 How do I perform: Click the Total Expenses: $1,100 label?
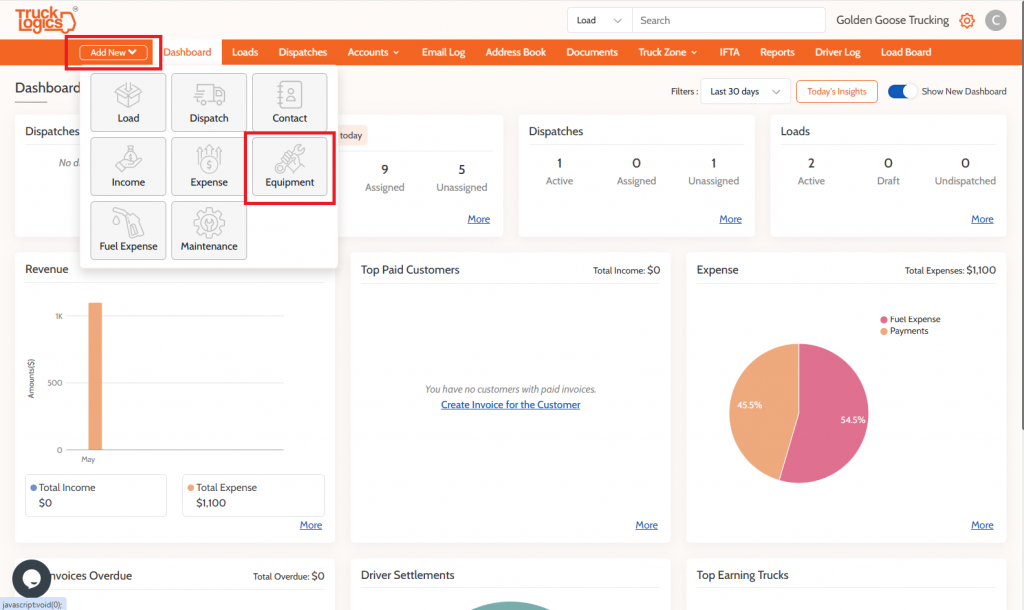950,270
